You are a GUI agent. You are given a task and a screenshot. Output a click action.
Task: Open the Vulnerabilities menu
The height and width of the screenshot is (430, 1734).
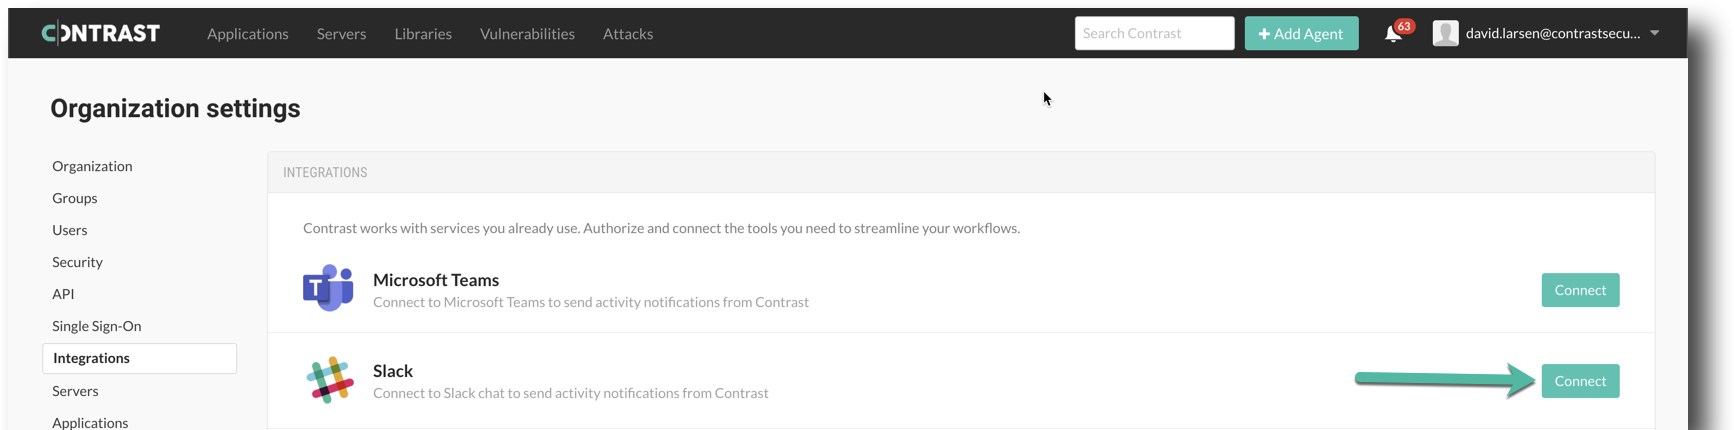[x=527, y=33]
